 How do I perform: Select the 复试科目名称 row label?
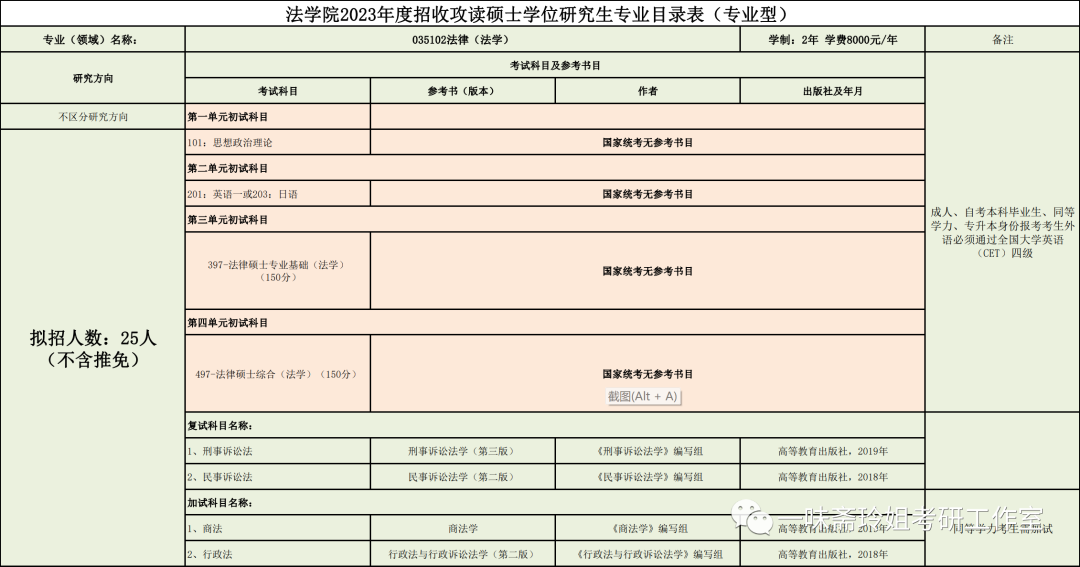click(x=220, y=426)
